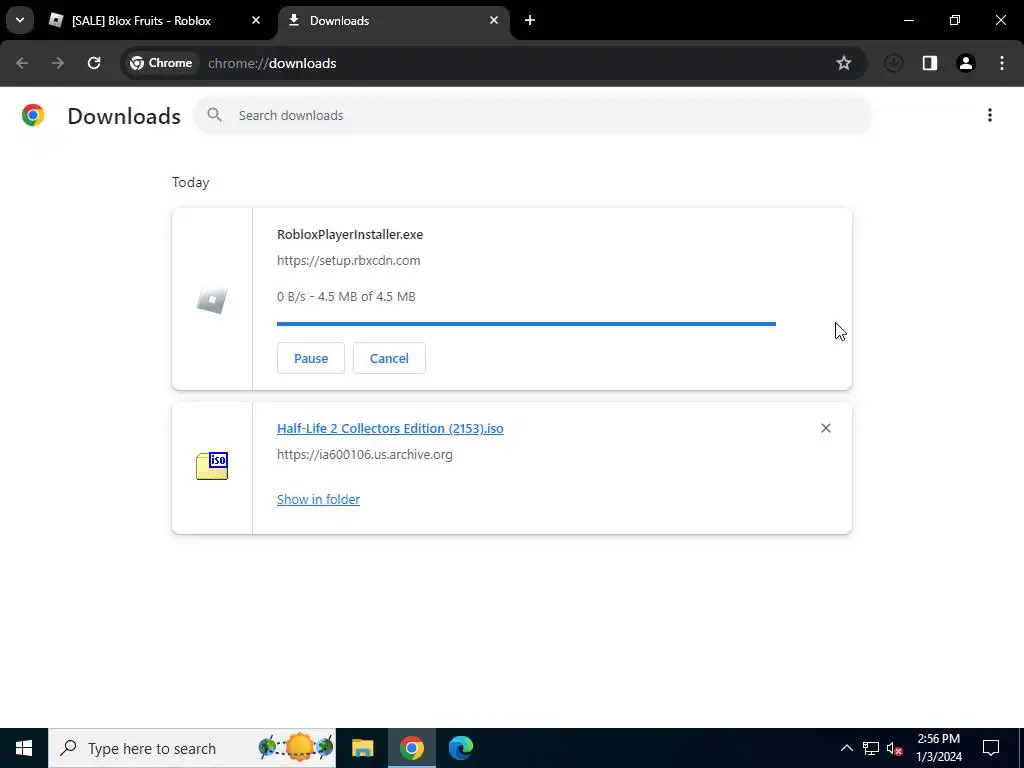1024x768 pixels.
Task: Click the download status text '4.5 MB of 4.5 MB'
Action: 366,296
